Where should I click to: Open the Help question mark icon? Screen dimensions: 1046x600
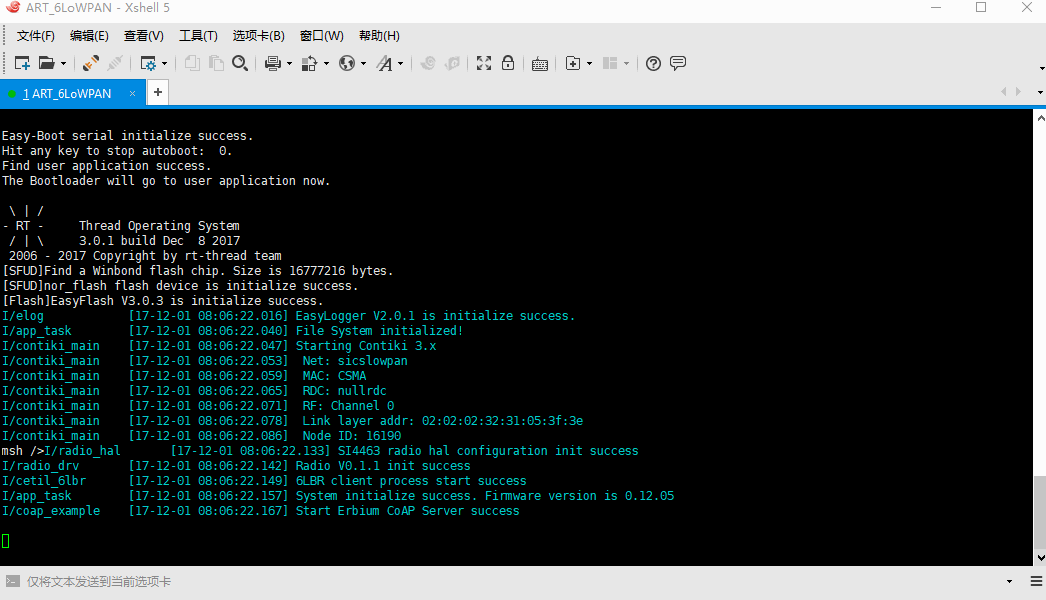point(654,63)
